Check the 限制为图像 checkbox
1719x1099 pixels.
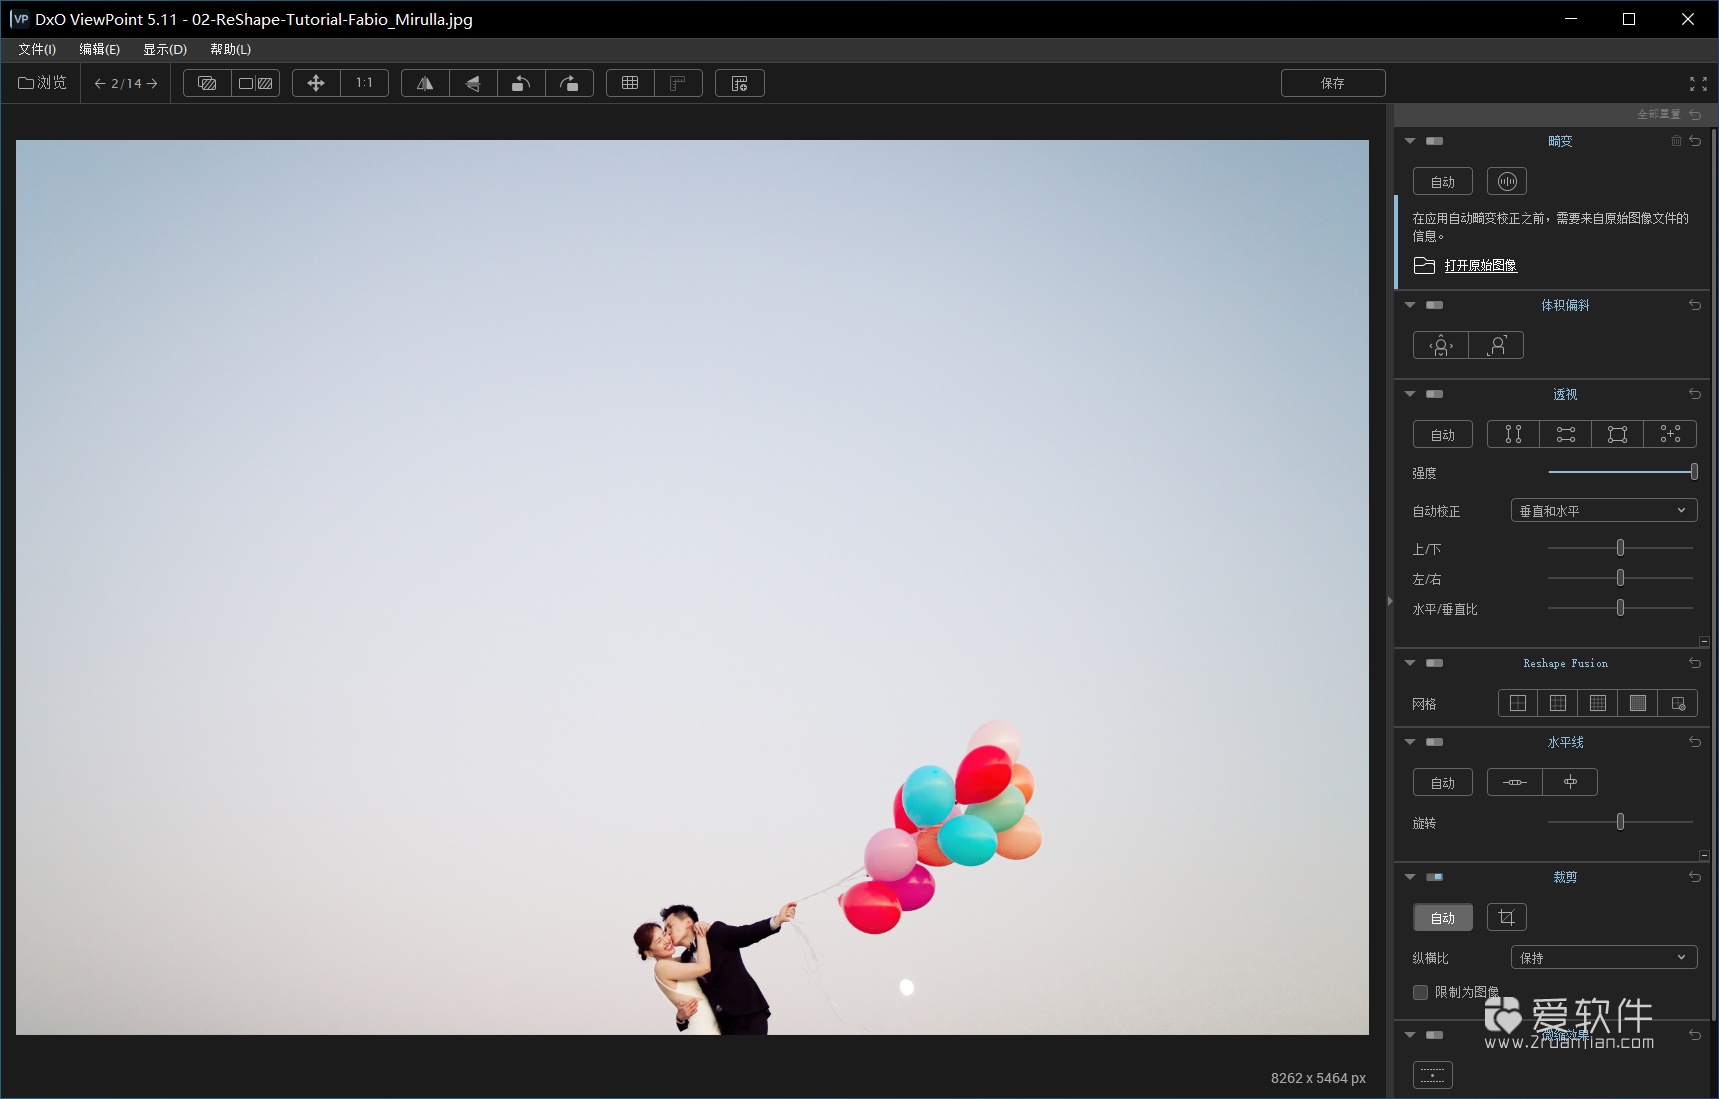pos(1420,992)
